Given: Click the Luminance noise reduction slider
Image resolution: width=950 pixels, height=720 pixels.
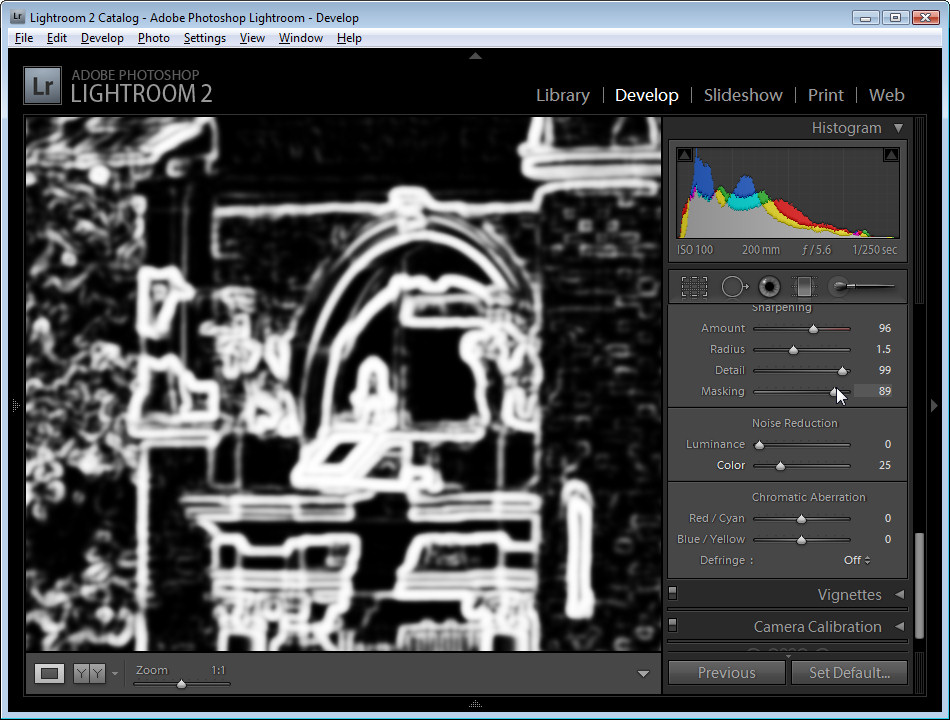Looking at the screenshot, I should tap(802, 445).
